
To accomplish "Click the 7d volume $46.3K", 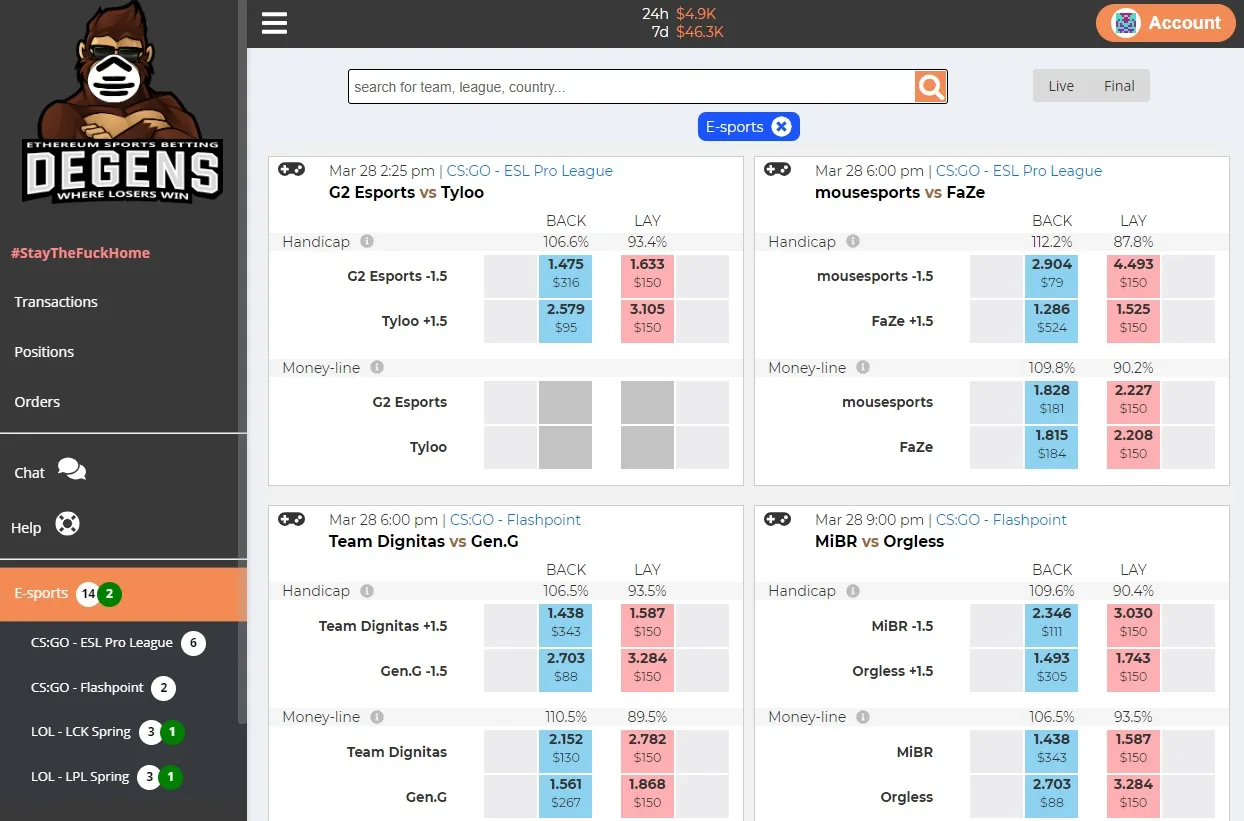I will pos(700,32).
